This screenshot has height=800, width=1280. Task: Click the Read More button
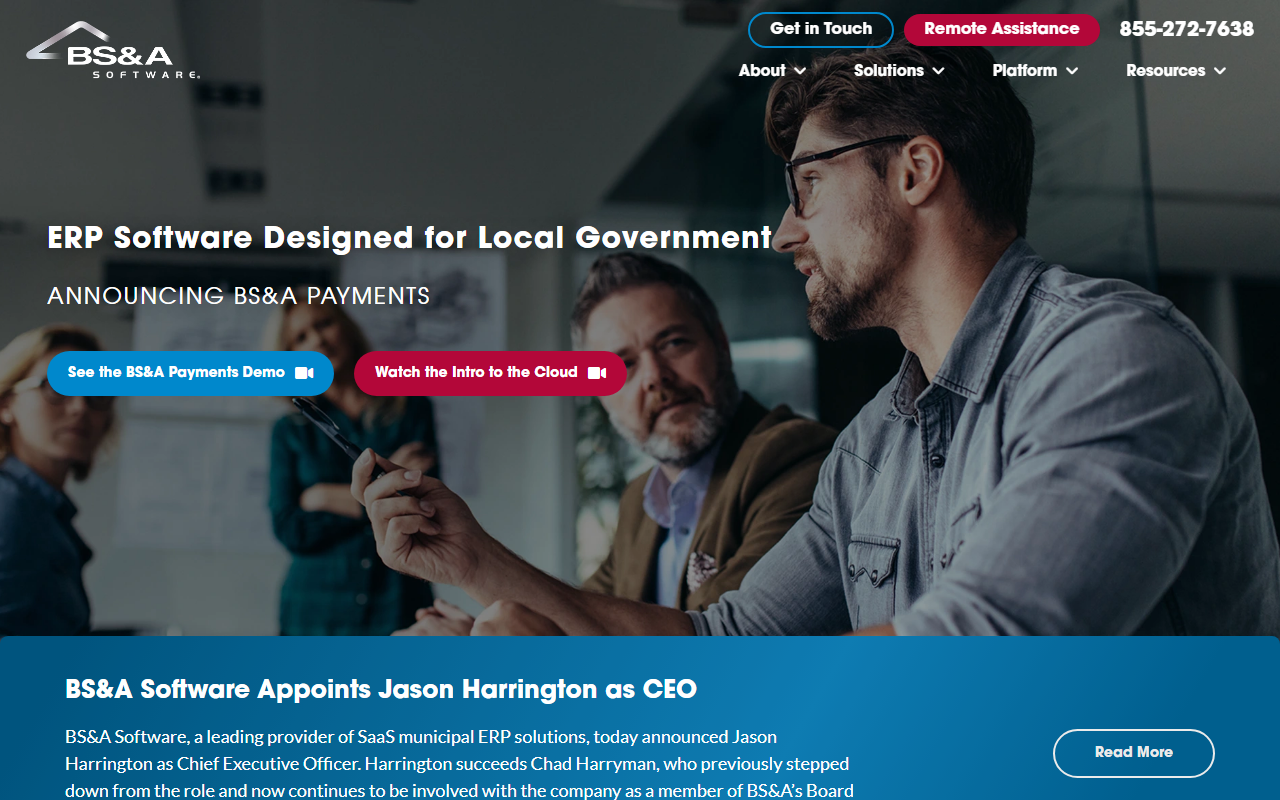[x=1134, y=753]
